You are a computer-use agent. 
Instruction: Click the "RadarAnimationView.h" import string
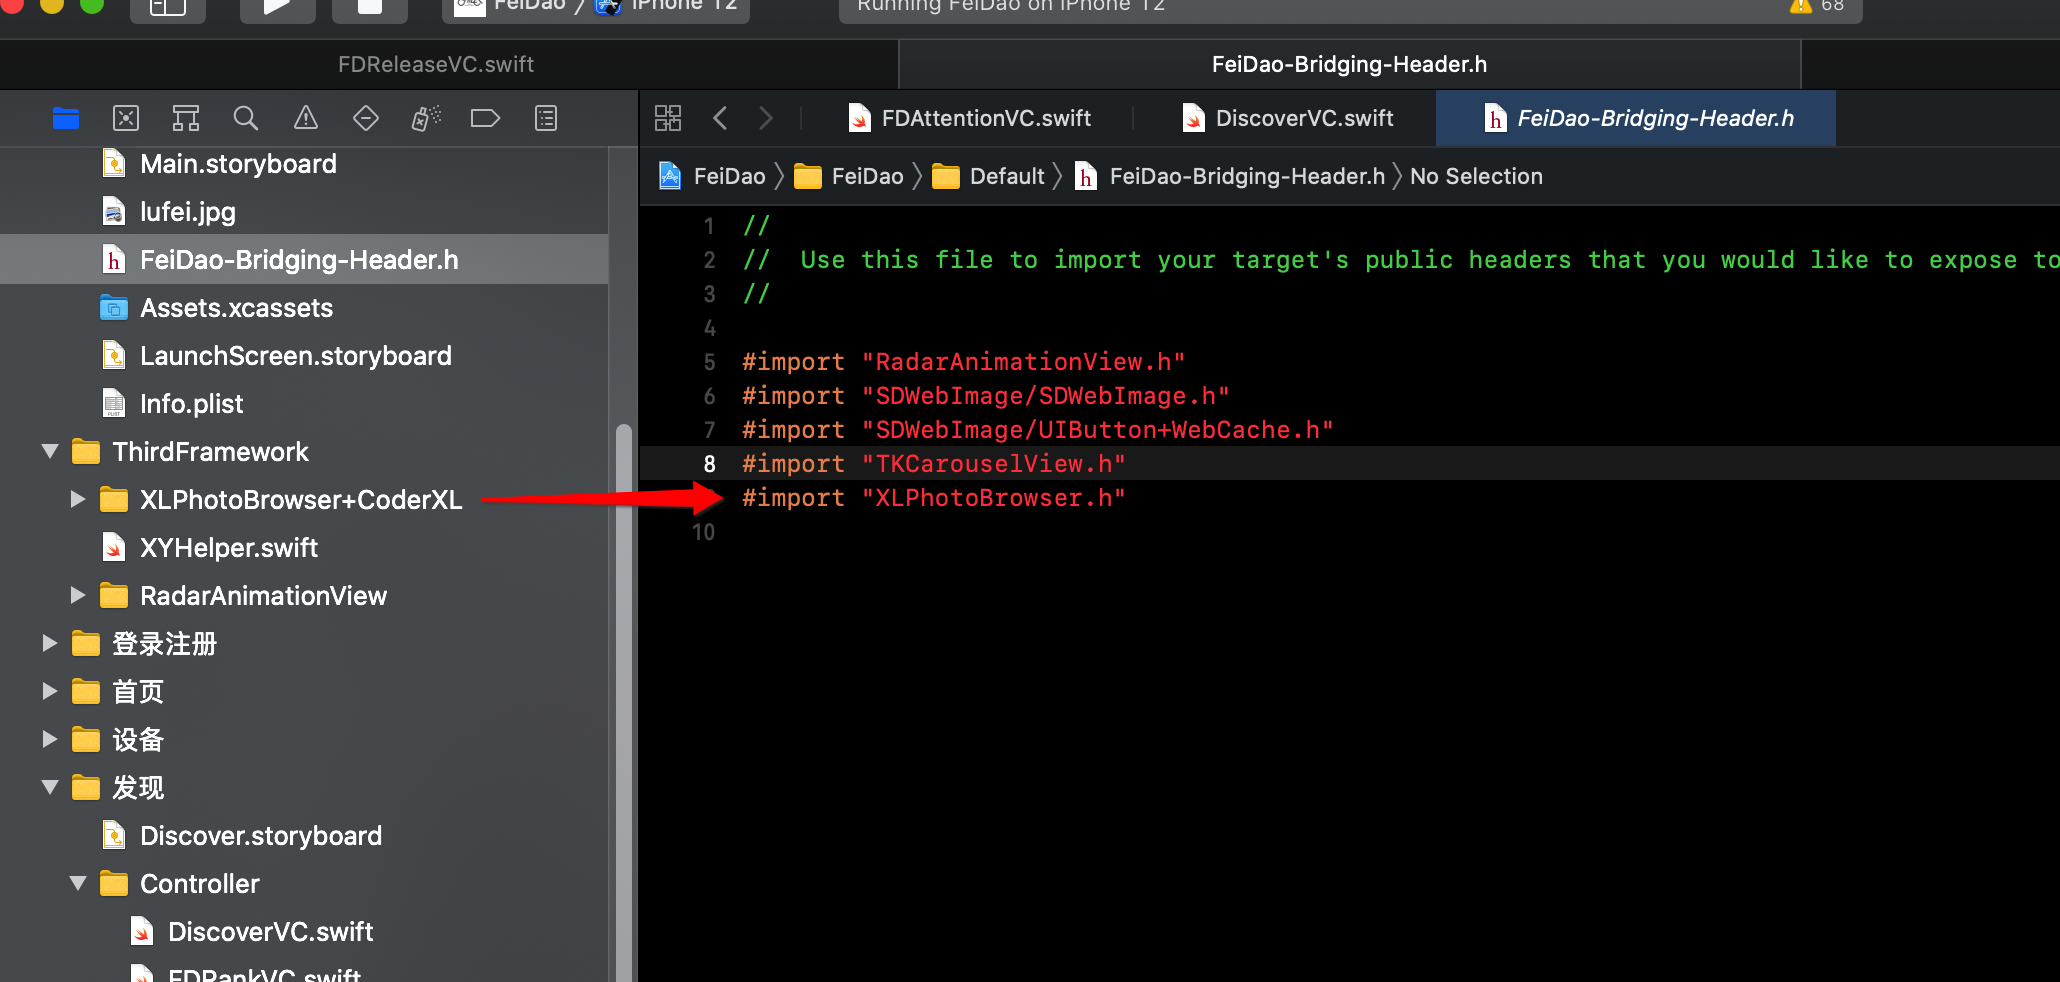(x=1024, y=362)
